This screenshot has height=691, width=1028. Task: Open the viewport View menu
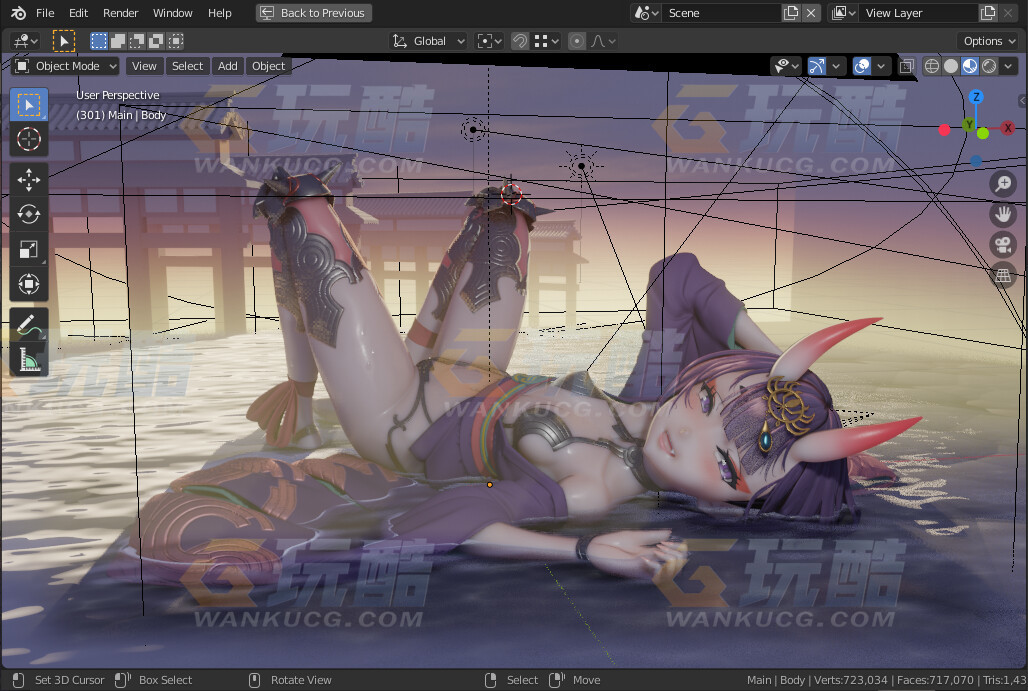(x=144, y=66)
